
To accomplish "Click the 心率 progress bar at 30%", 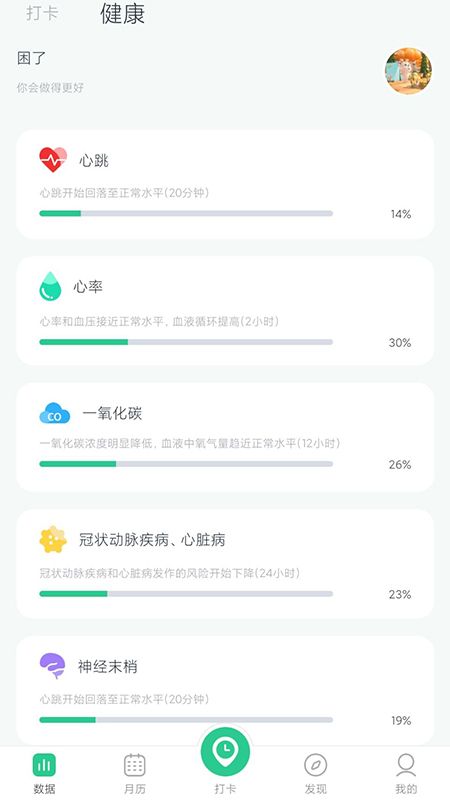I will (x=186, y=342).
